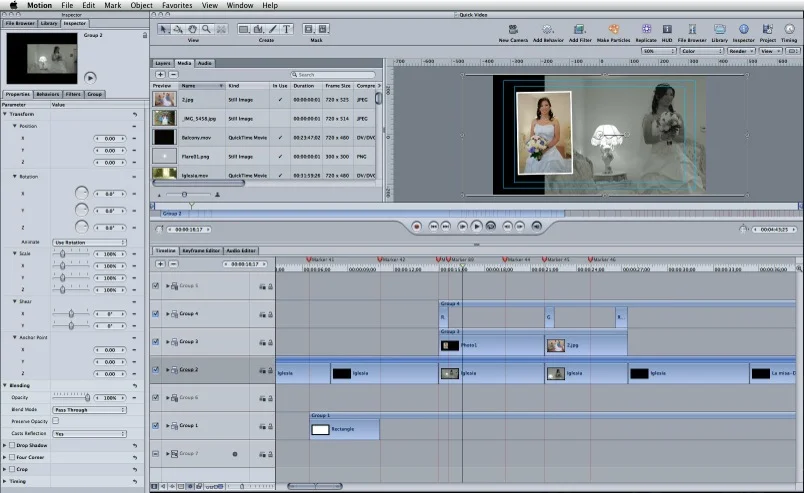804x493 pixels.
Task: Select the Rectangle shape tool
Action: point(244,29)
